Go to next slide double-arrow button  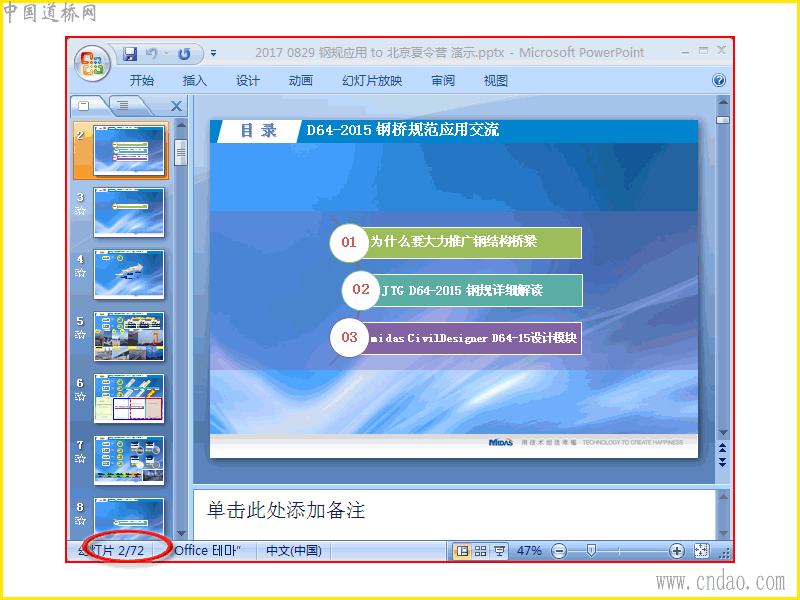point(723,462)
